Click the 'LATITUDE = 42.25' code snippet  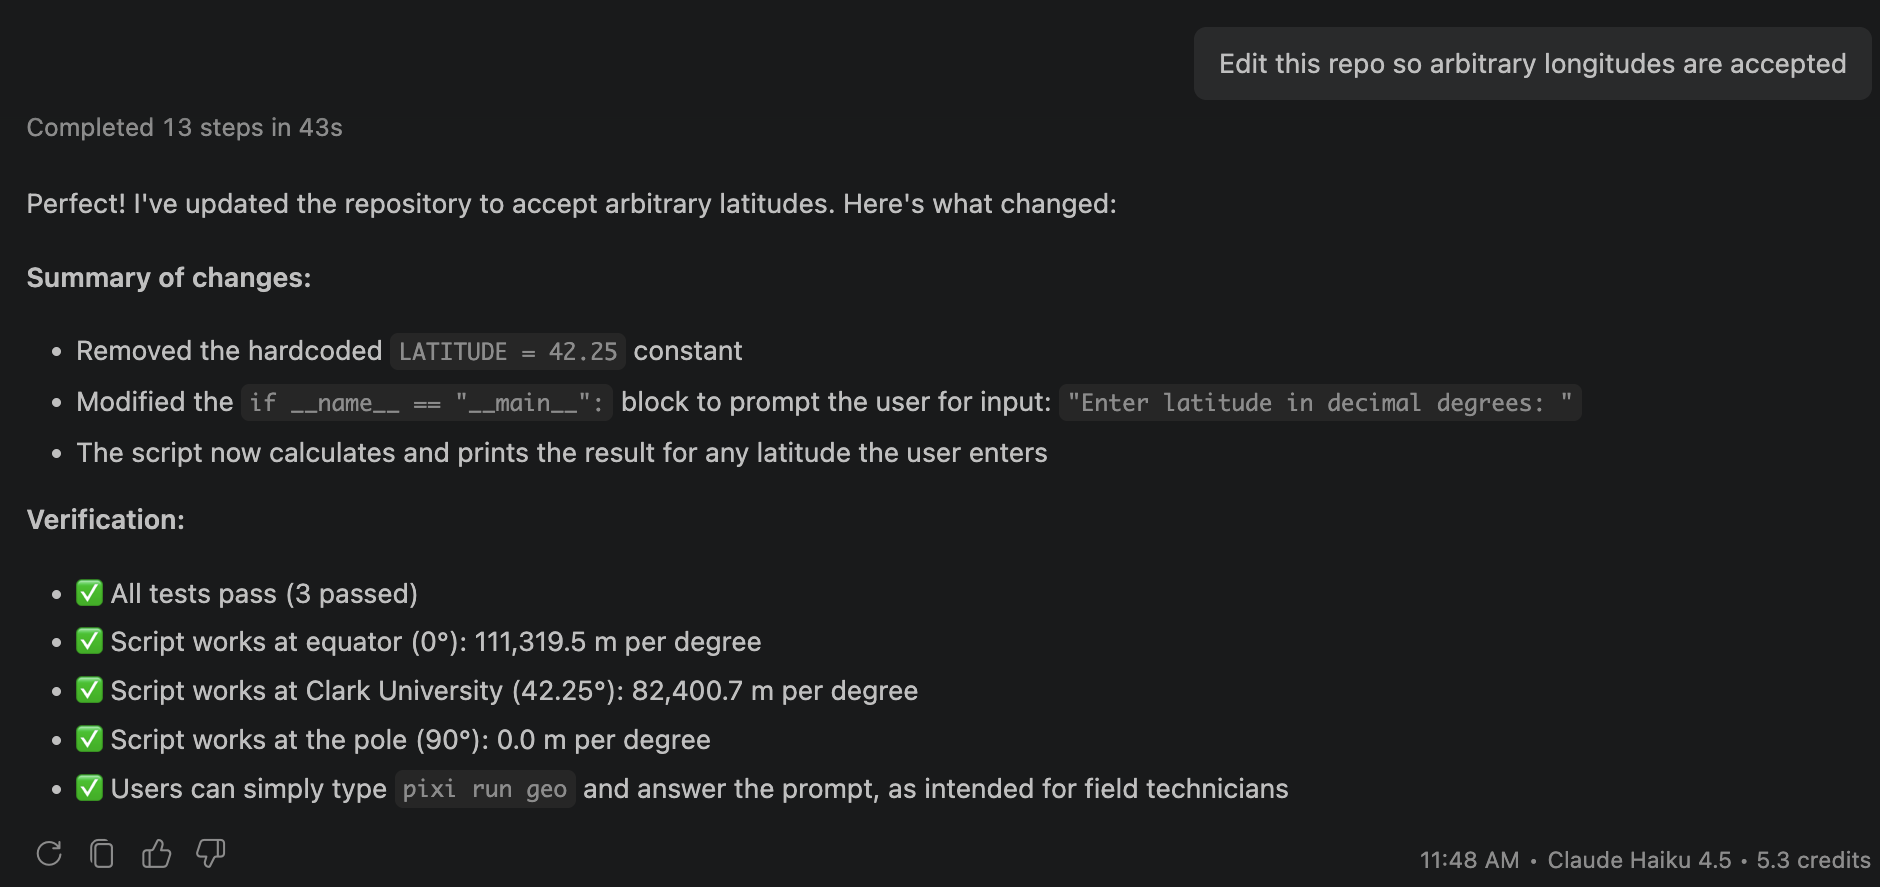pos(508,352)
